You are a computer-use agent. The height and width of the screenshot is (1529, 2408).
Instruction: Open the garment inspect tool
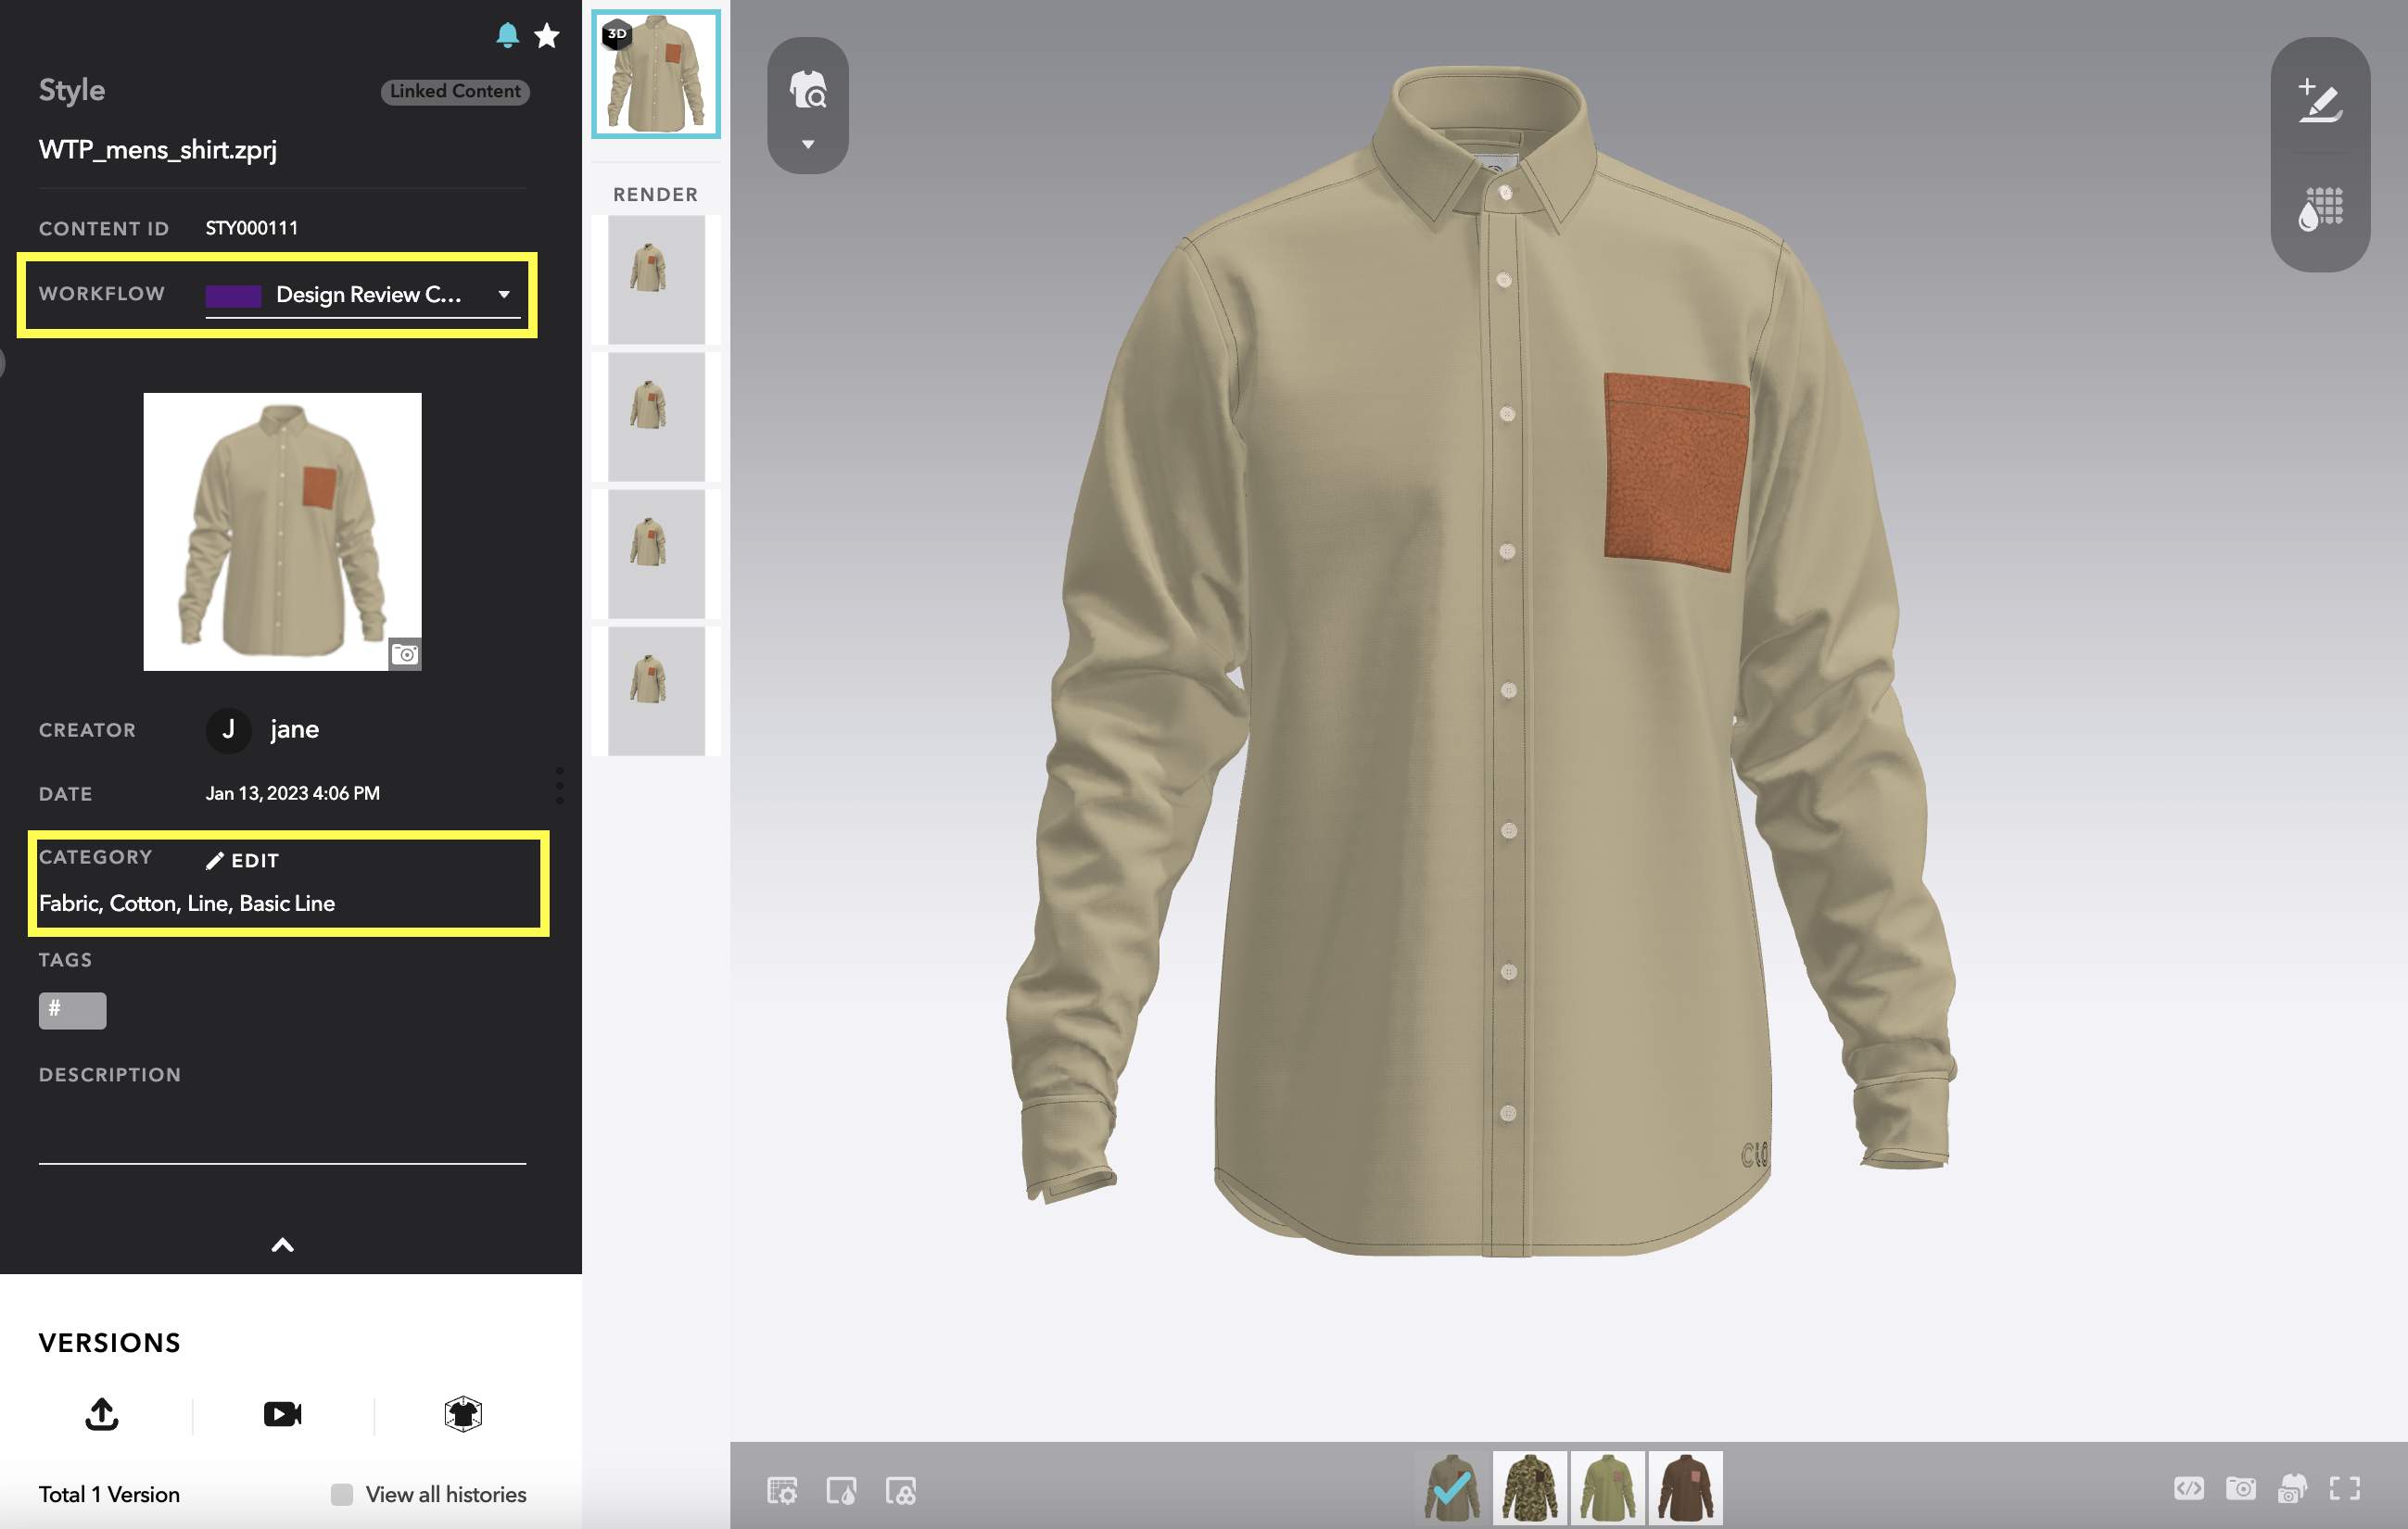[808, 89]
